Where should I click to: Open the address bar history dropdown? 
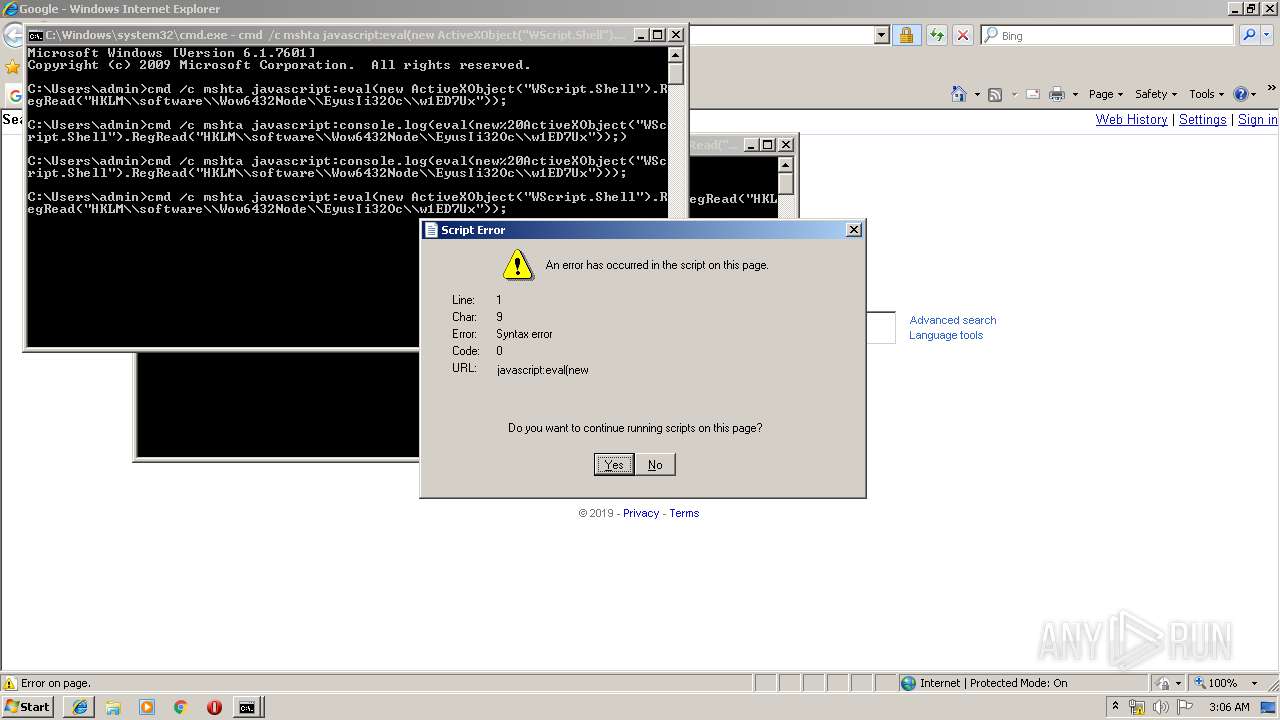[881, 35]
